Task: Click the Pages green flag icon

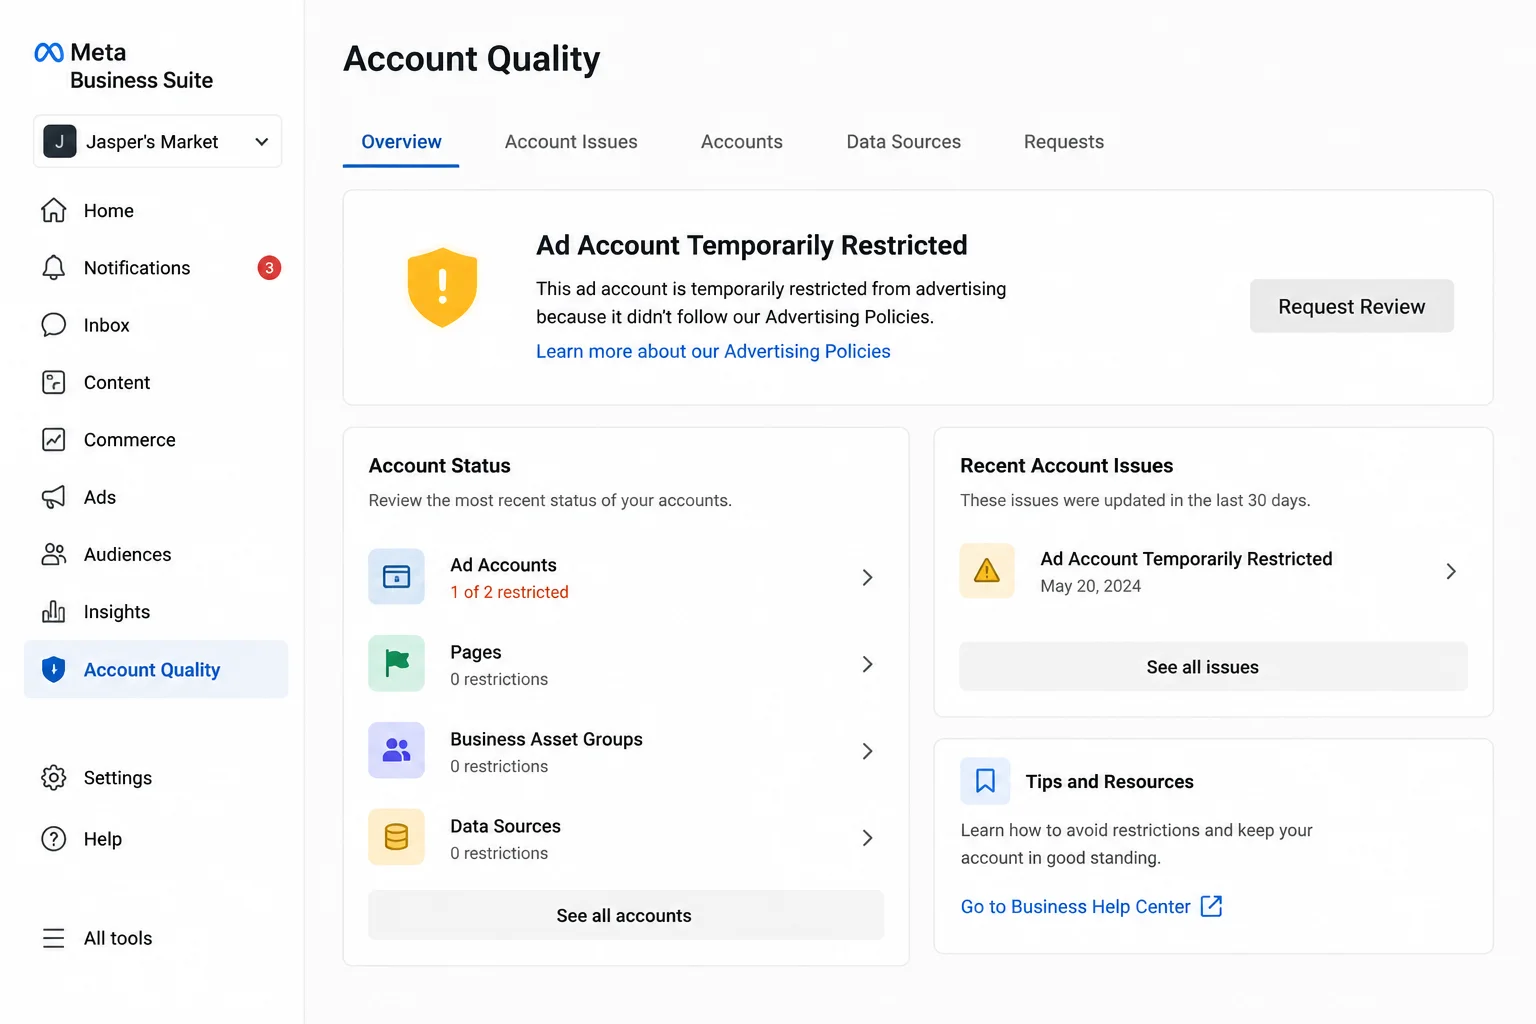Action: click(397, 663)
